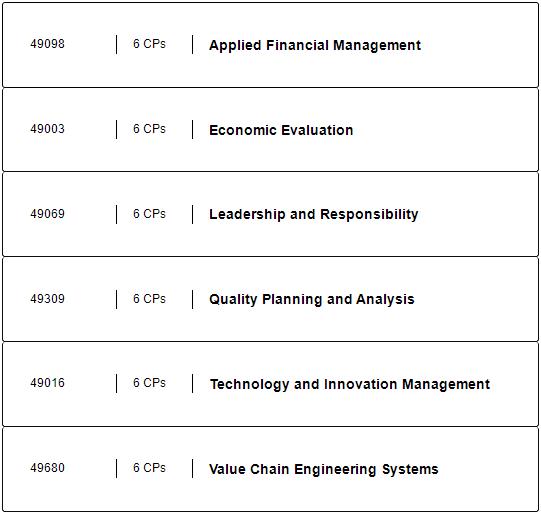Open the Applied Financial Management subject
Image resolution: width=541 pixels, height=514 pixels.
(x=315, y=45)
